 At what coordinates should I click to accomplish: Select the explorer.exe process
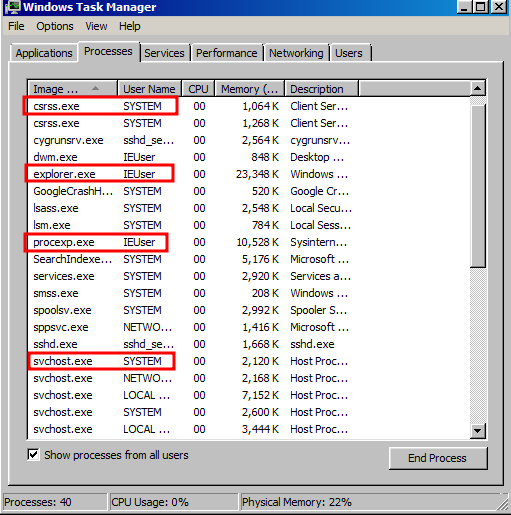[x=248, y=174]
